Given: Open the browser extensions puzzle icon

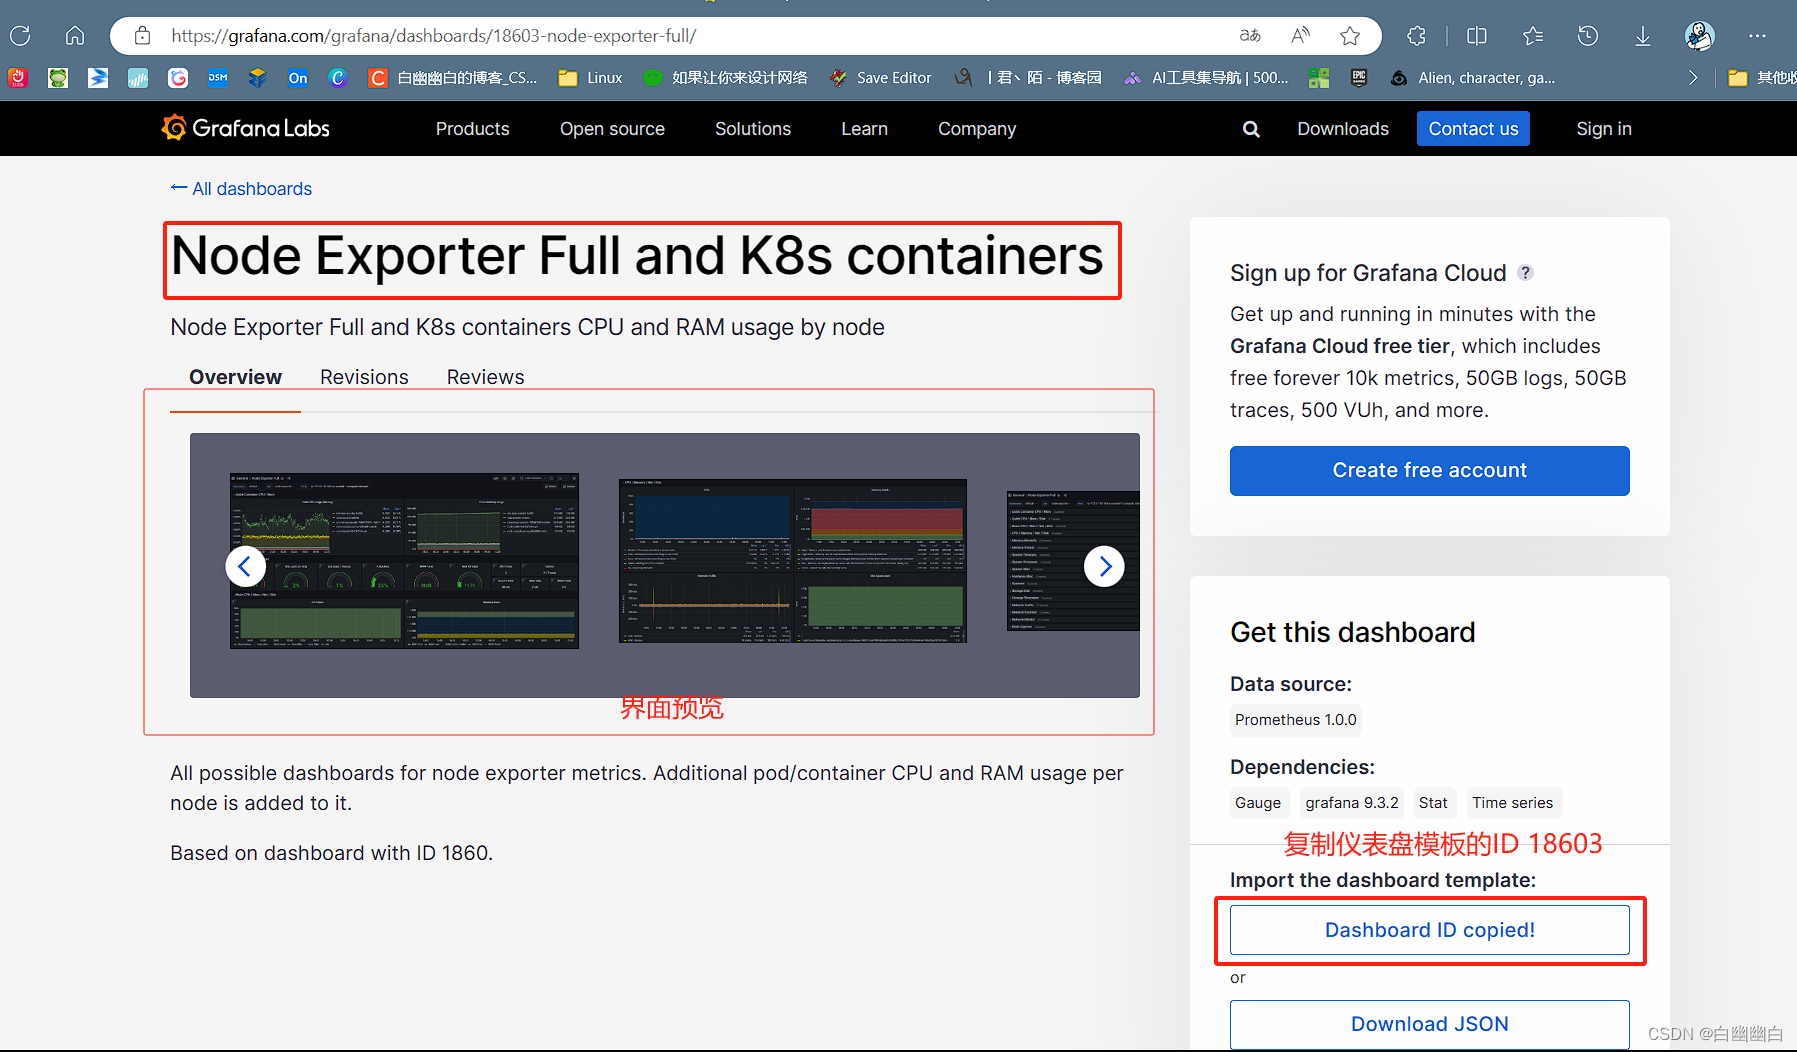Looking at the screenshot, I should point(1416,36).
